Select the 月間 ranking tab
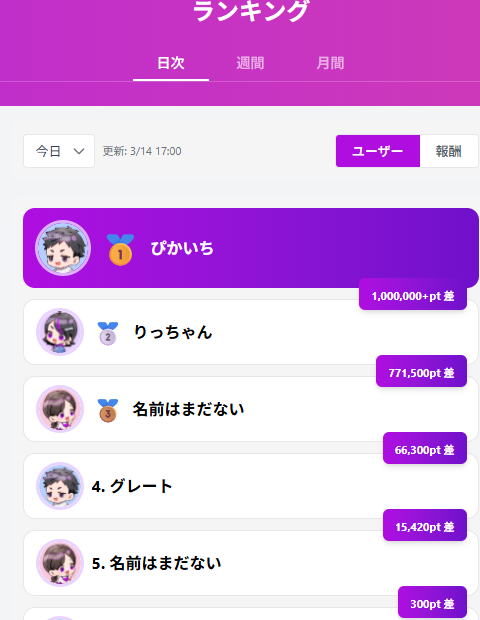480x620 pixels. [330, 63]
